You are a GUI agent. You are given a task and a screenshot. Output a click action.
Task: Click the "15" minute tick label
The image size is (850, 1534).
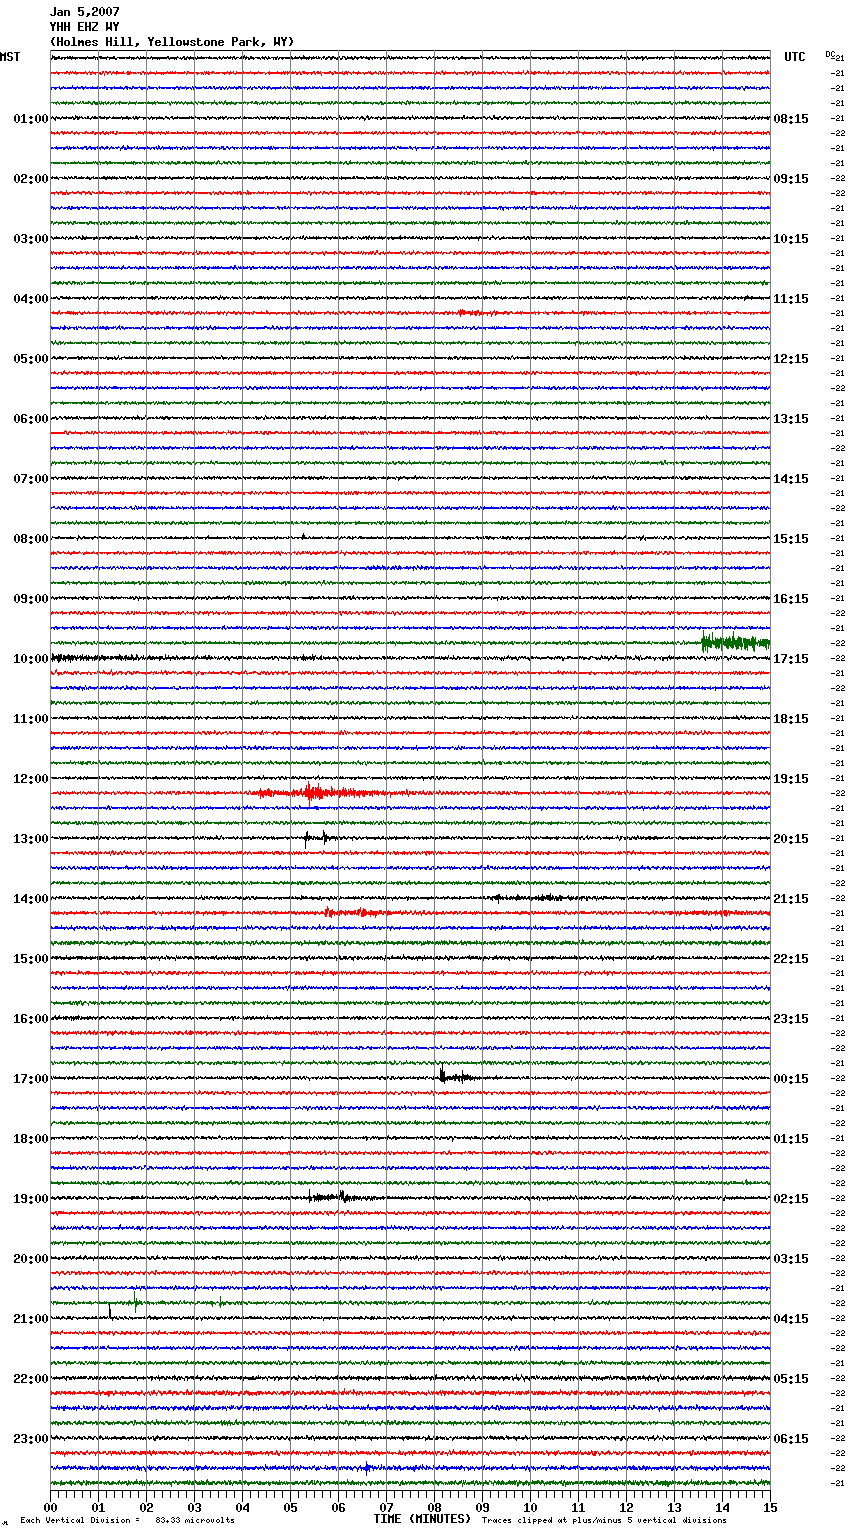770,1508
